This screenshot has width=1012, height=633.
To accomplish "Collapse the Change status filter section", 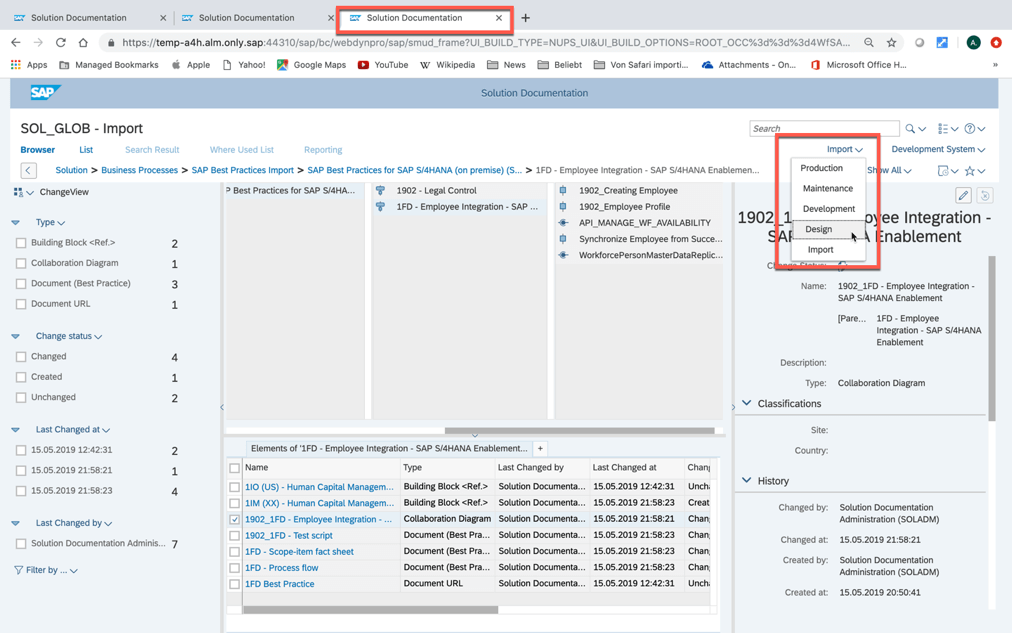I will [15, 336].
